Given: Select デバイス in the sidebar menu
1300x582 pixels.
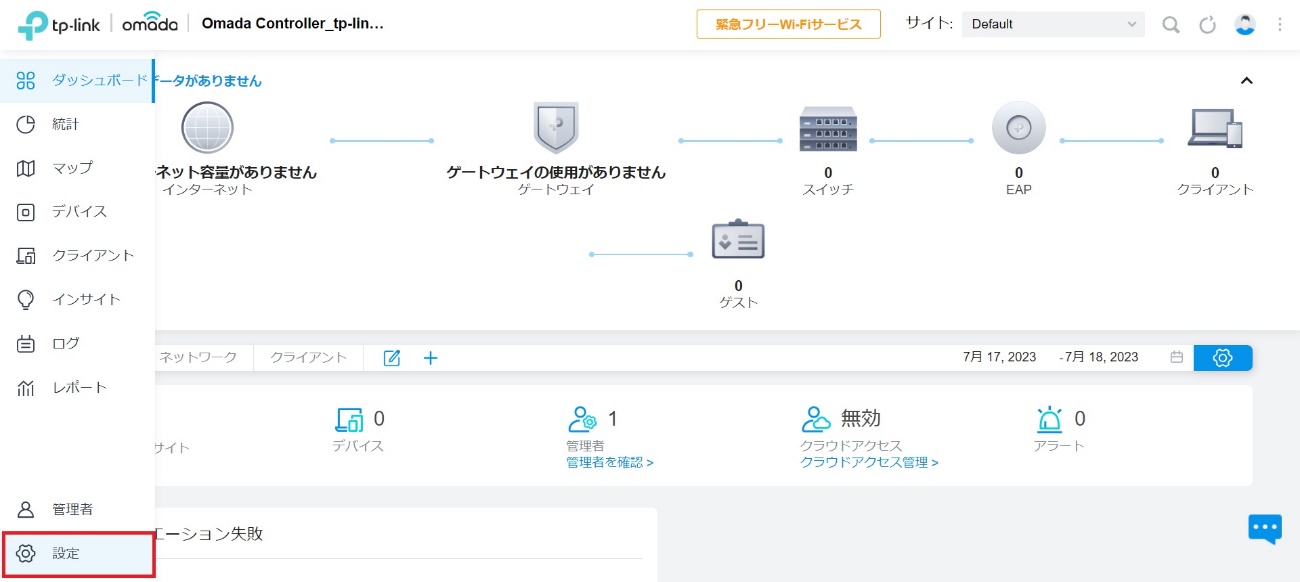Looking at the screenshot, I should click(x=78, y=212).
